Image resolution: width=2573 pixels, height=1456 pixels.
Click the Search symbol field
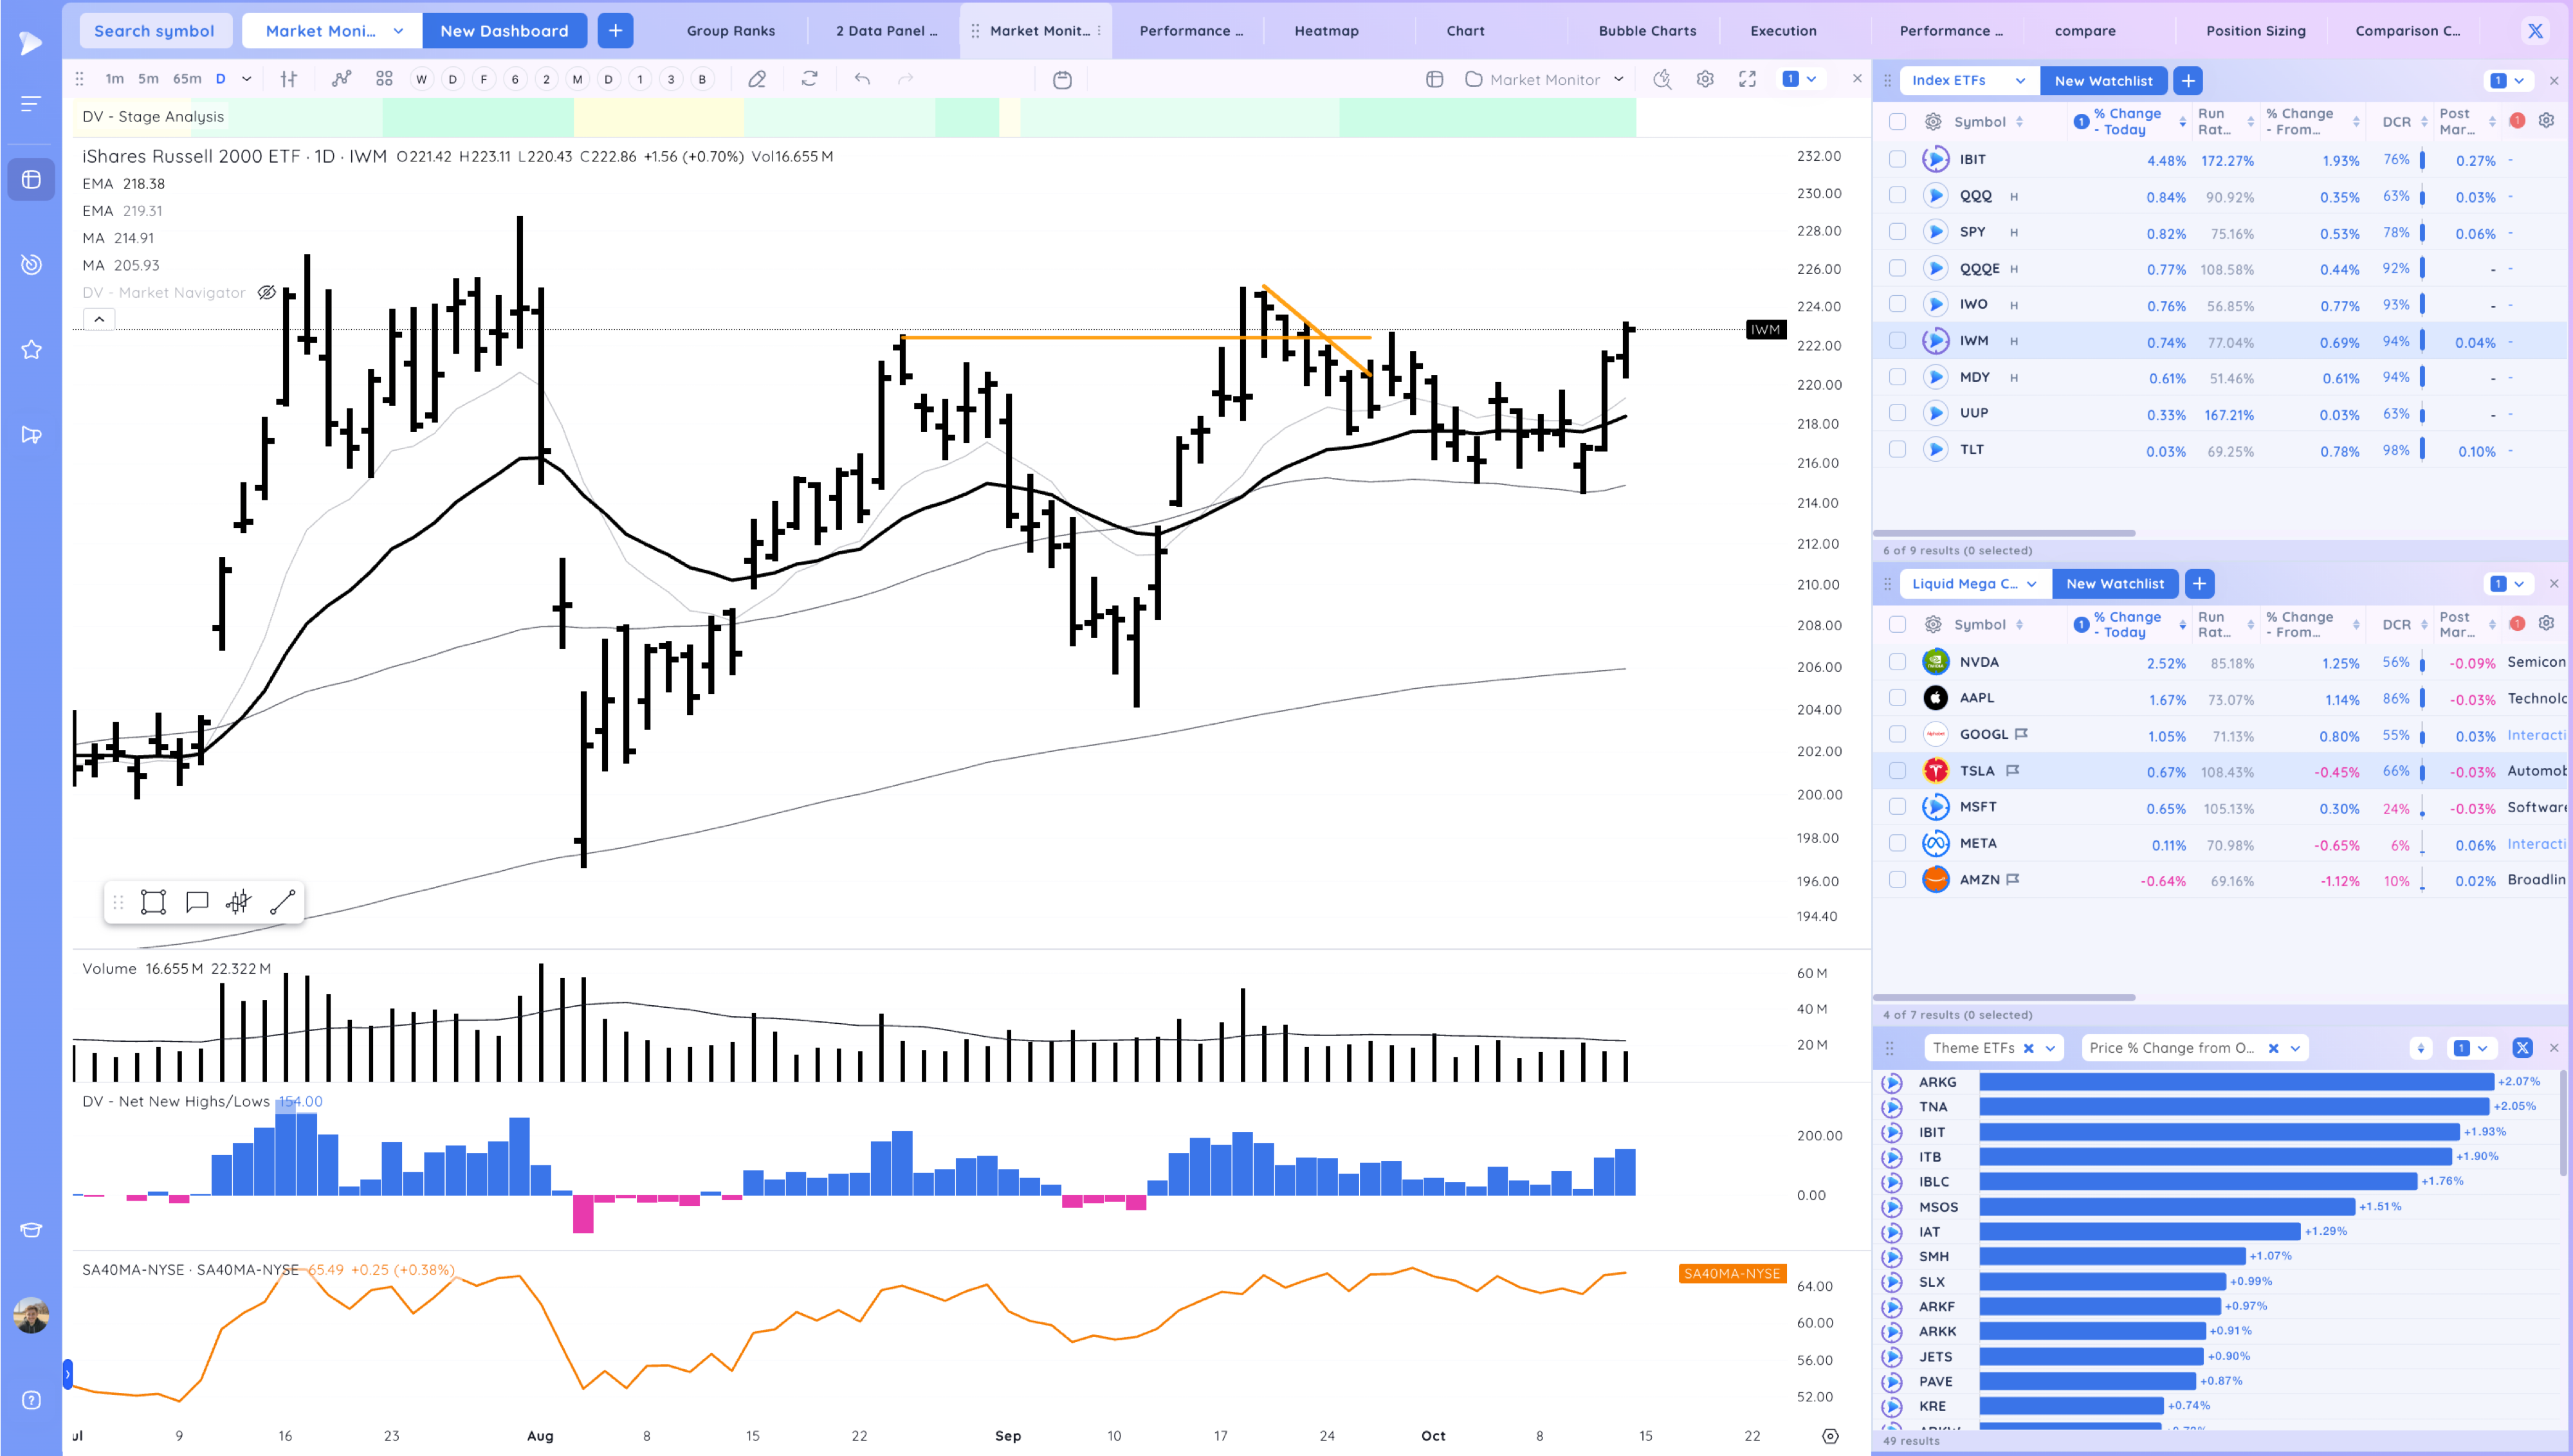tap(154, 31)
